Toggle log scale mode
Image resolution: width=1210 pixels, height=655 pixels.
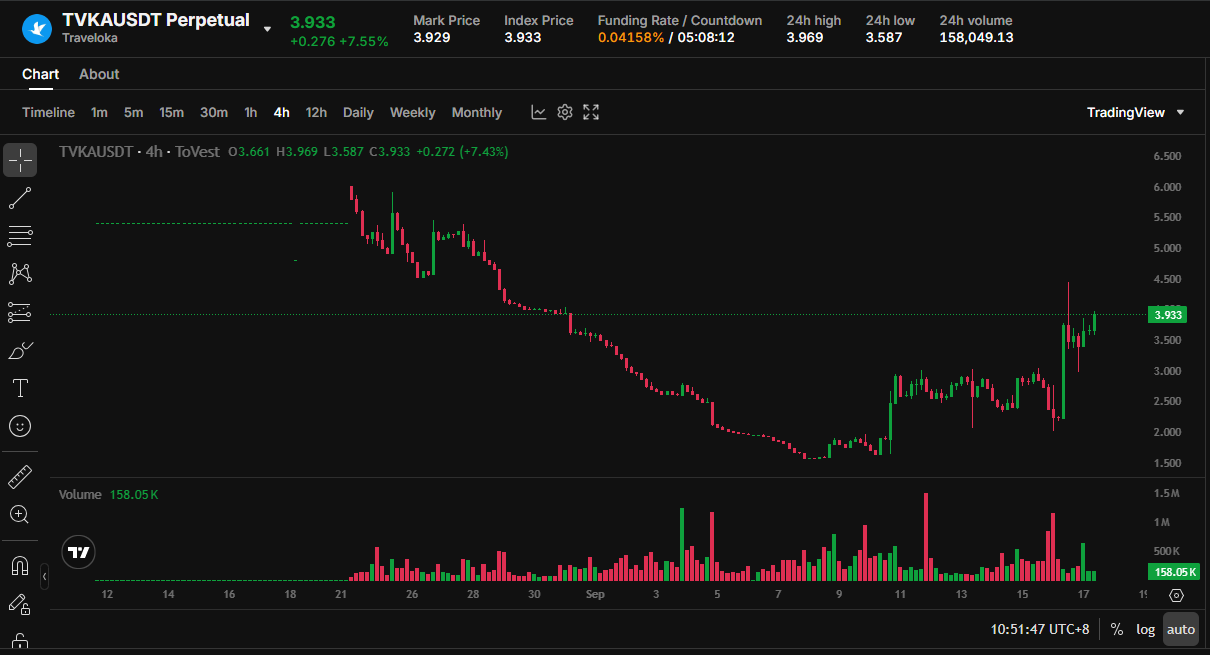pos(1146,629)
